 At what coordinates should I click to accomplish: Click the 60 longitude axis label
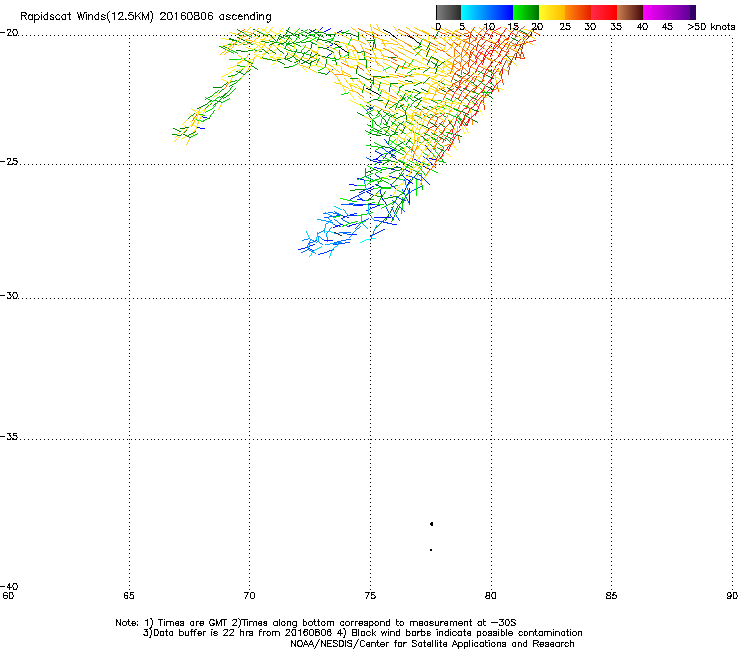pyautogui.click(x=8, y=596)
